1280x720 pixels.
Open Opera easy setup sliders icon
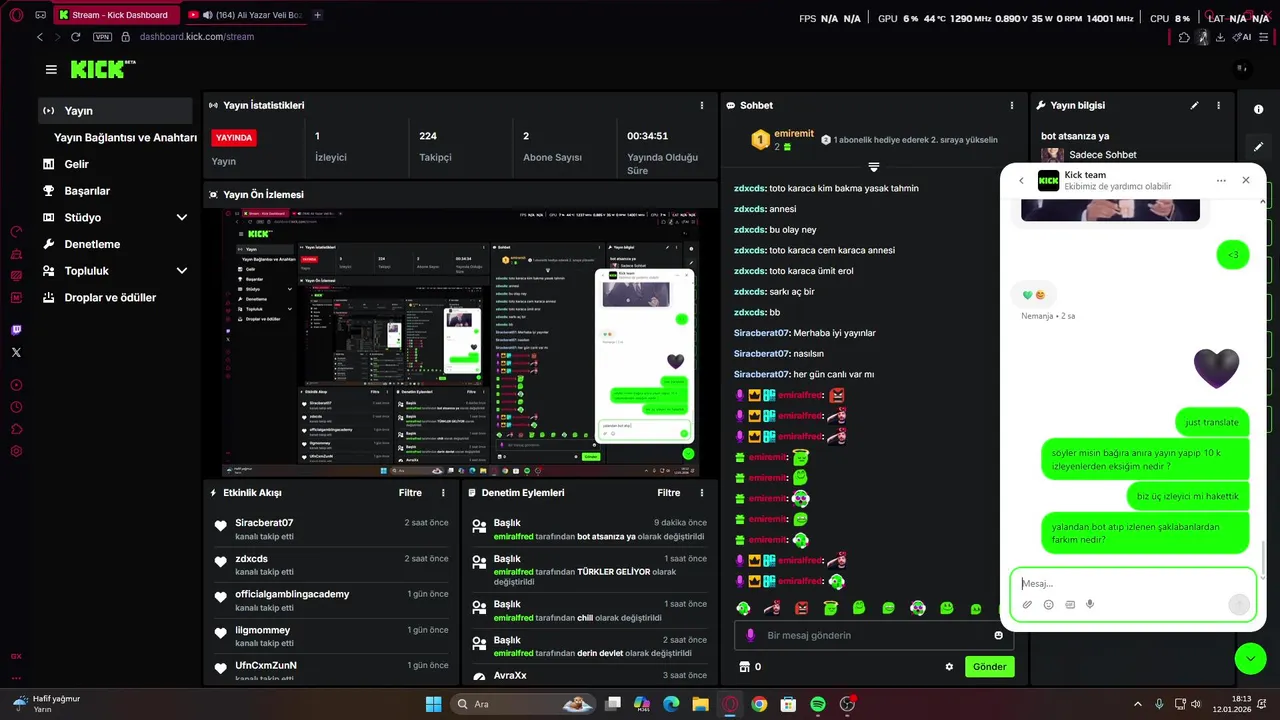(x=1265, y=37)
